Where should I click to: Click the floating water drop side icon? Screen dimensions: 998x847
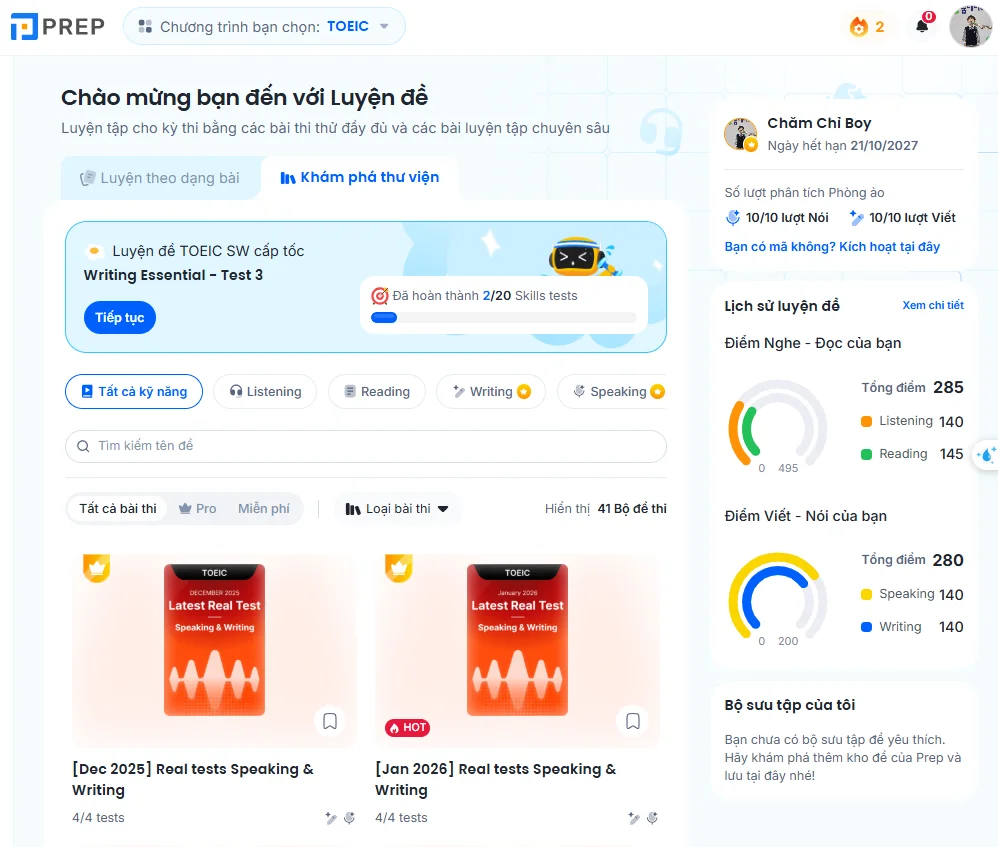[x=987, y=454]
